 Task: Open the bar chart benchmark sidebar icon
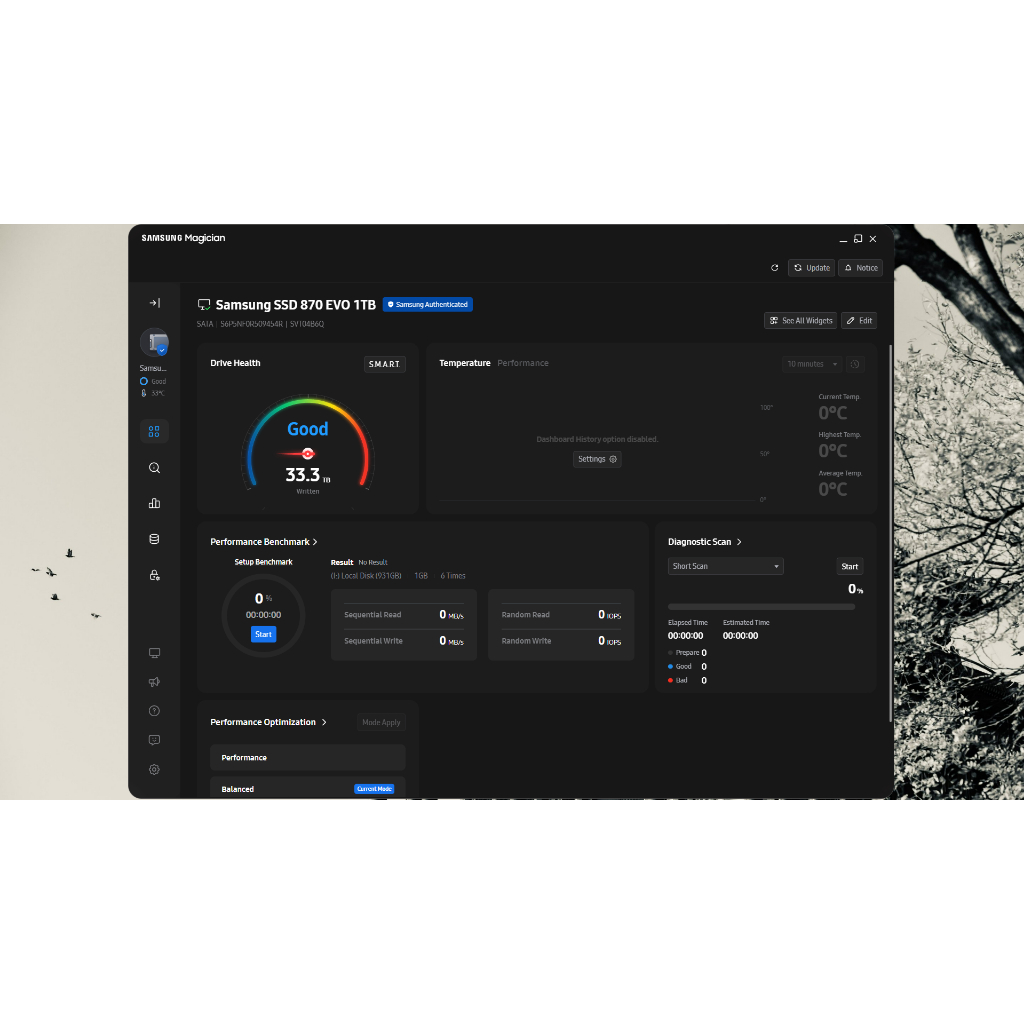point(154,503)
